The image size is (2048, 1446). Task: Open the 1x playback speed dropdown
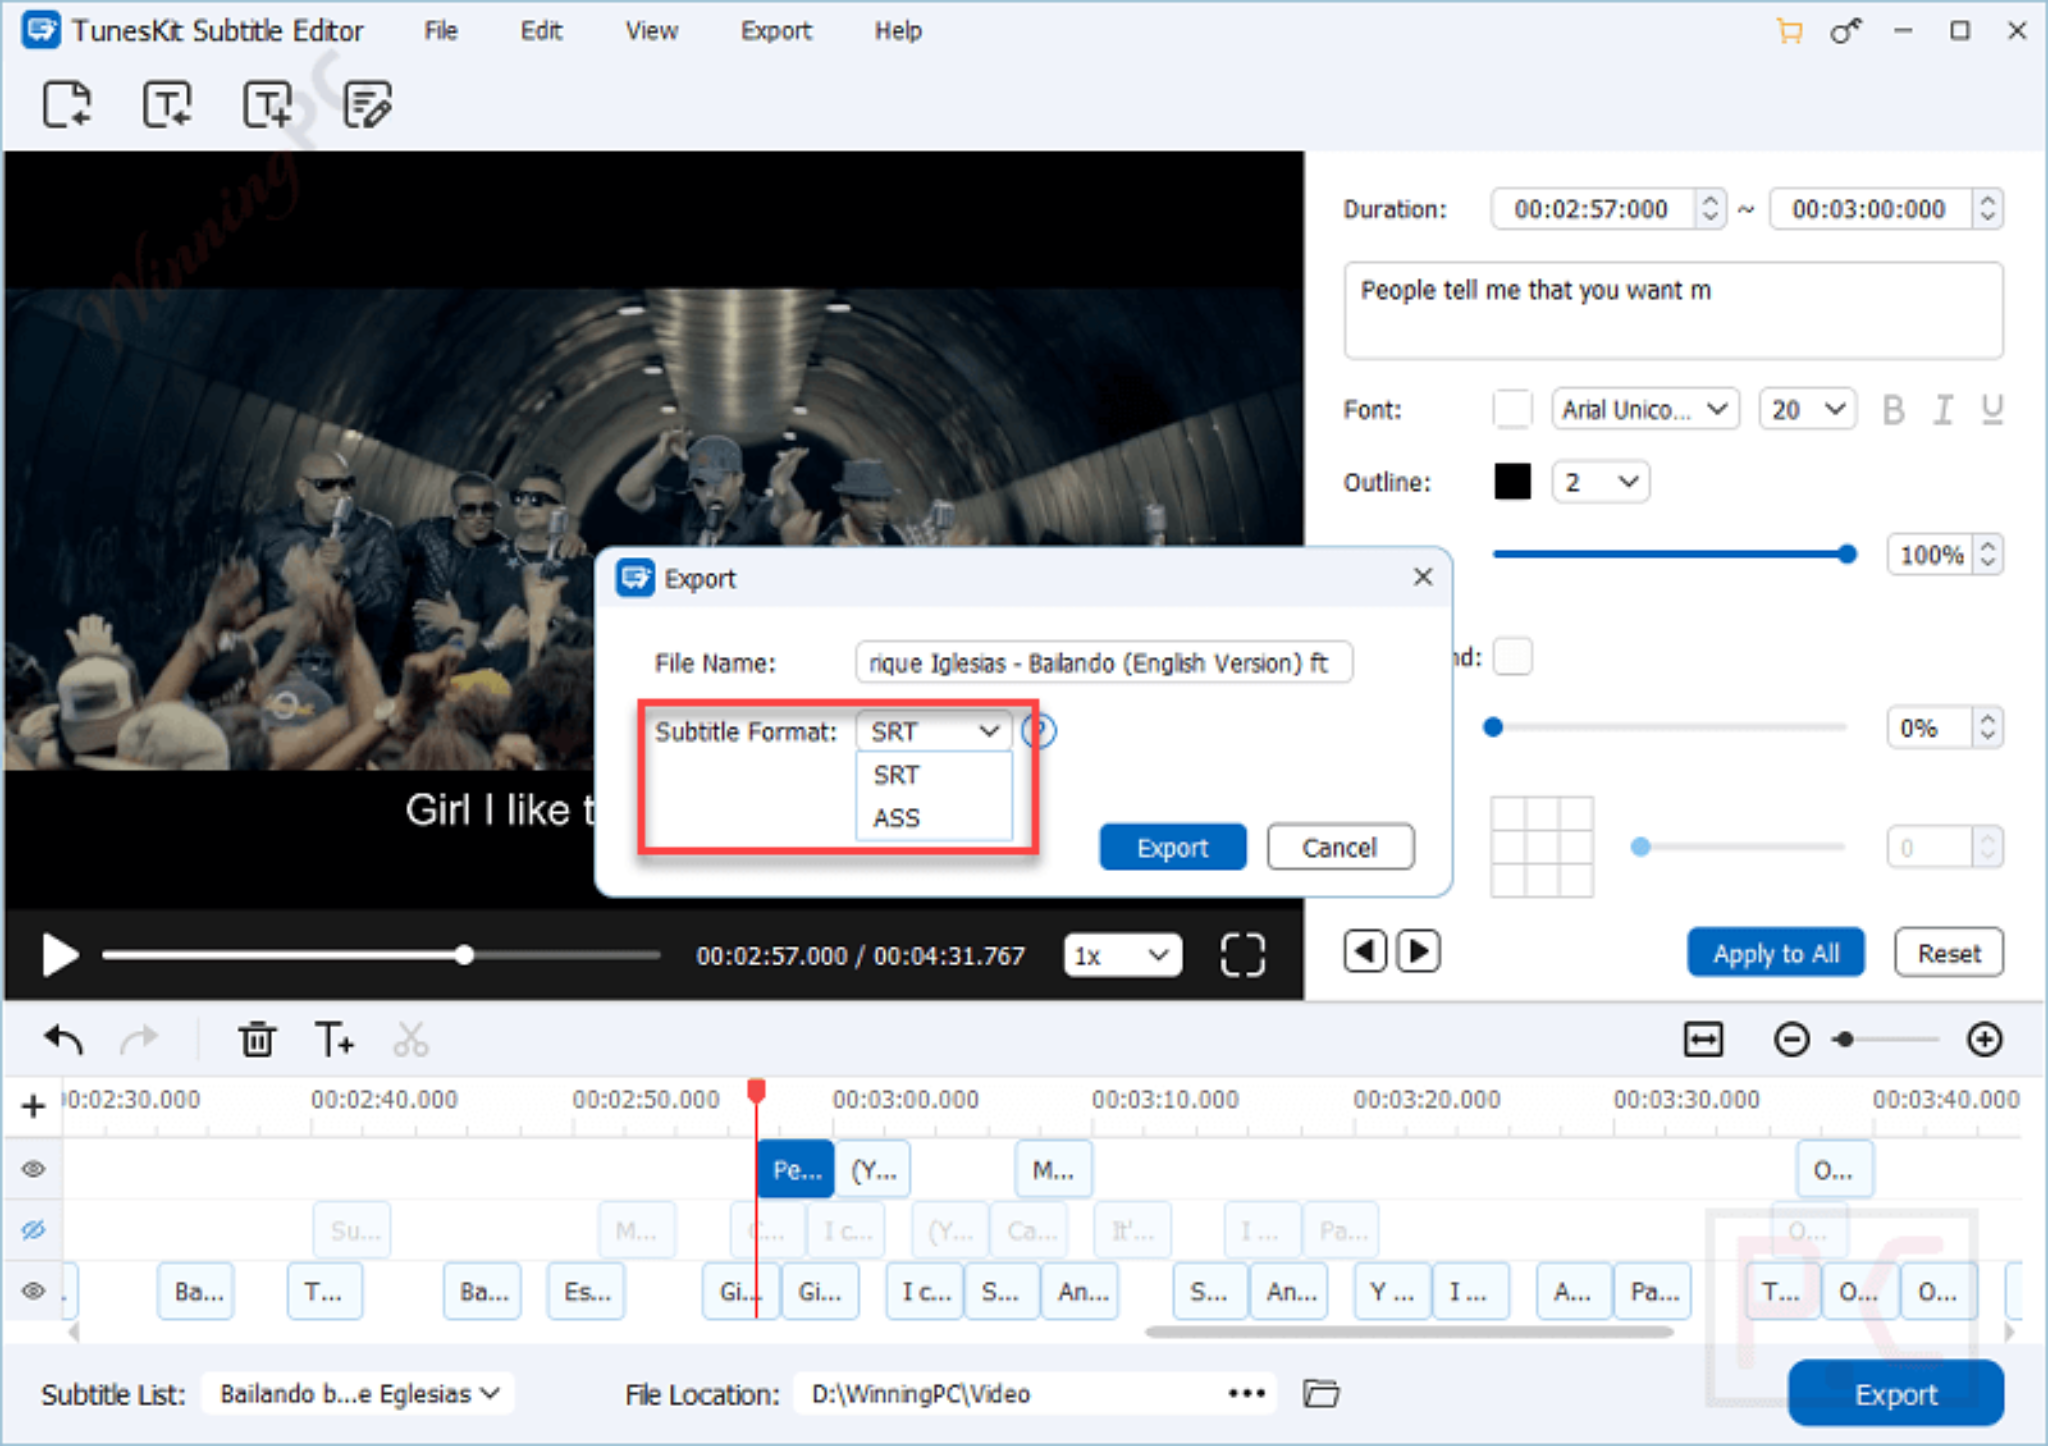tap(1122, 955)
